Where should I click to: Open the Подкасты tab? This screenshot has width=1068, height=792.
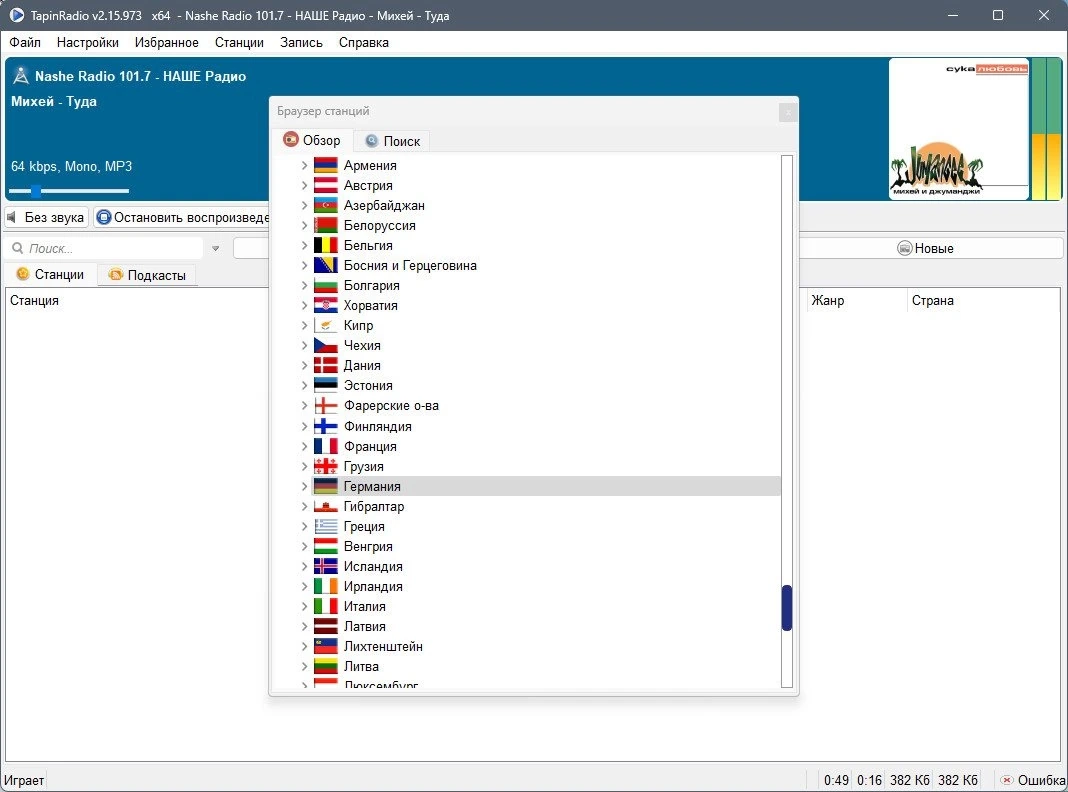pos(148,275)
